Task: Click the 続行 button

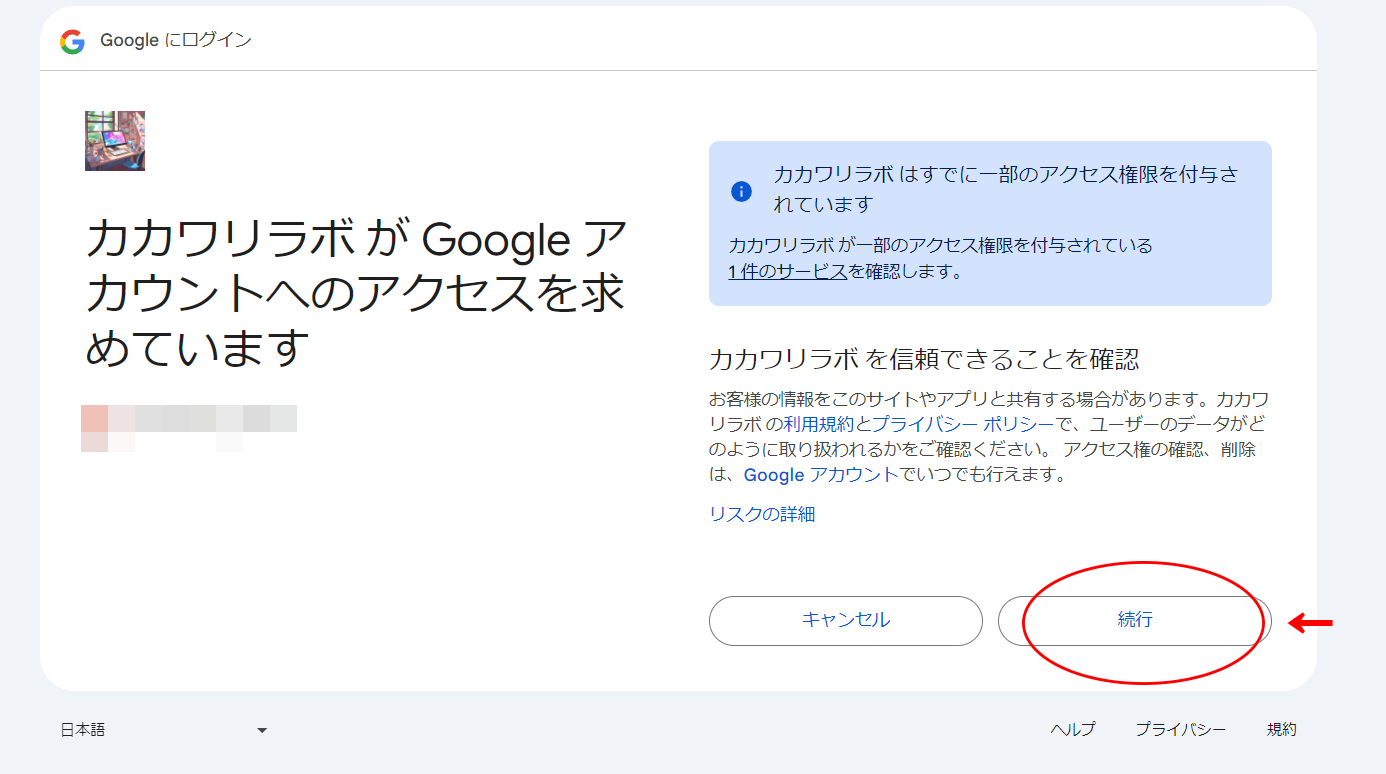Action: pos(1135,620)
